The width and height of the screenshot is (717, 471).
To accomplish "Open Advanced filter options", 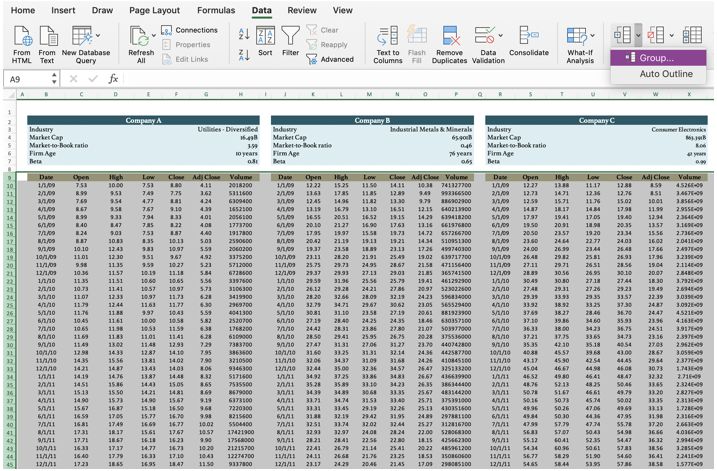I will (330, 59).
